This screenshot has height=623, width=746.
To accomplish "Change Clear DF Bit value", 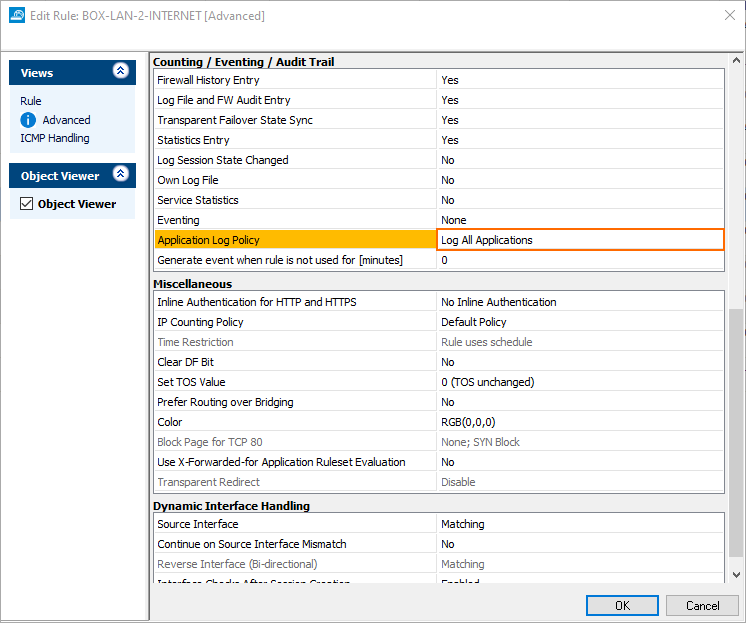I will point(580,362).
